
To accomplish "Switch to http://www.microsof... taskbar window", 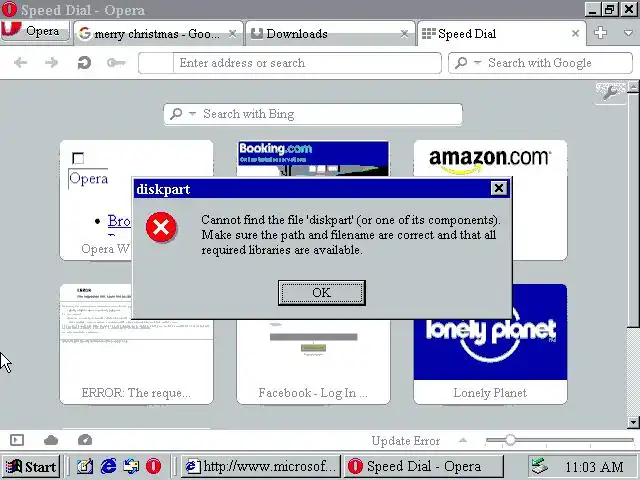I will (260, 467).
